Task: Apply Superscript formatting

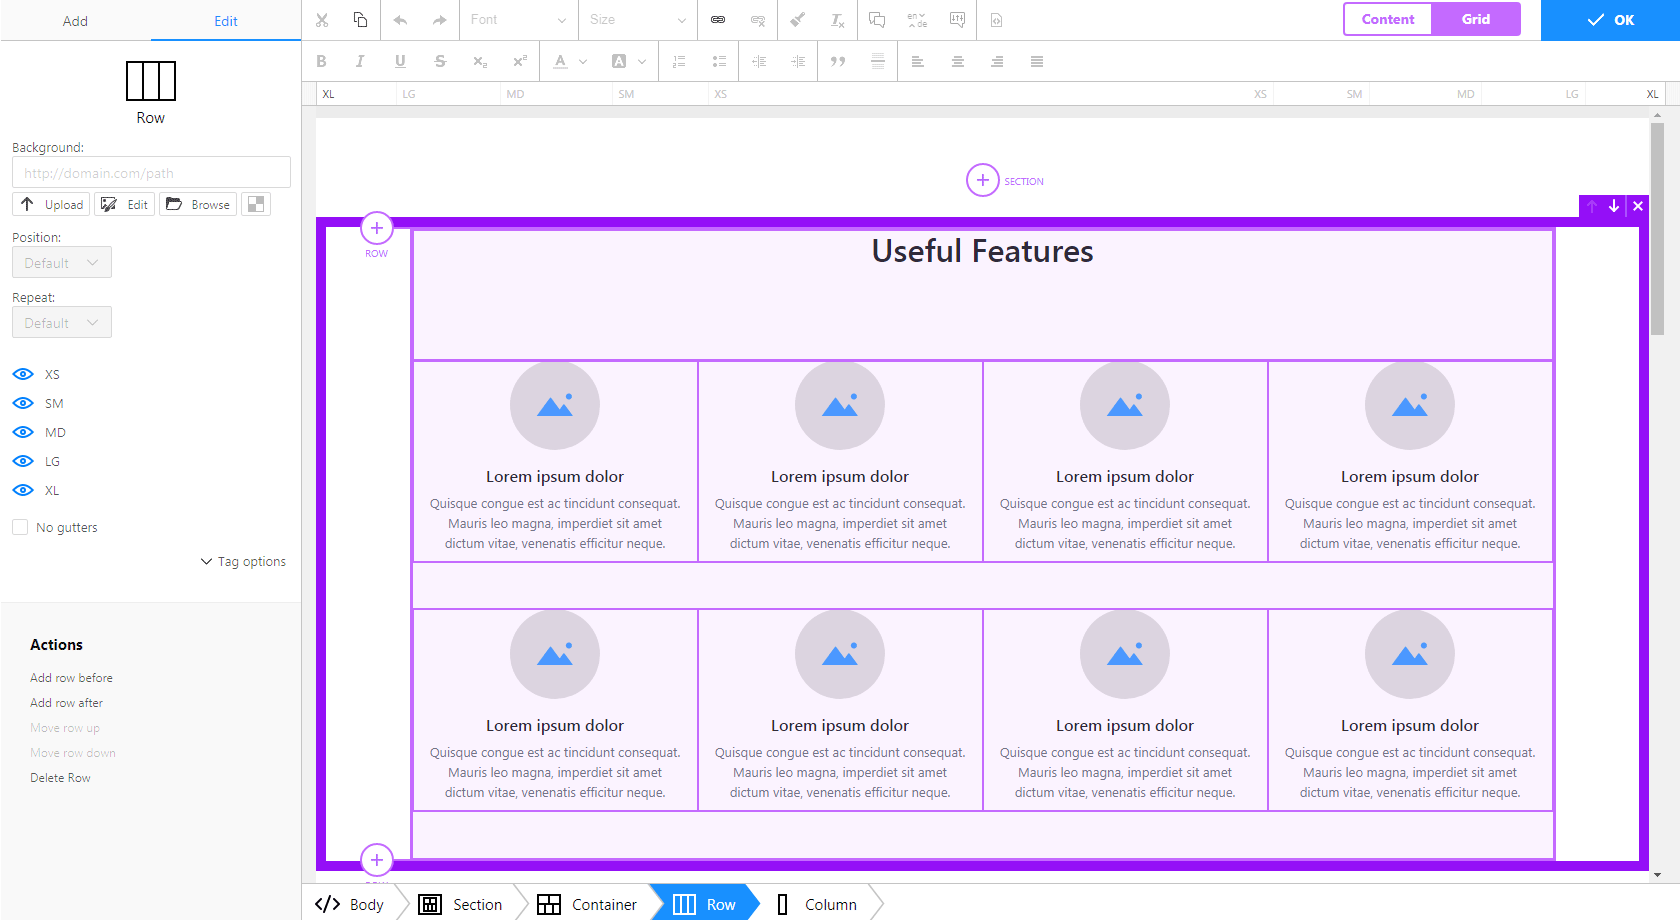Action: [519, 61]
